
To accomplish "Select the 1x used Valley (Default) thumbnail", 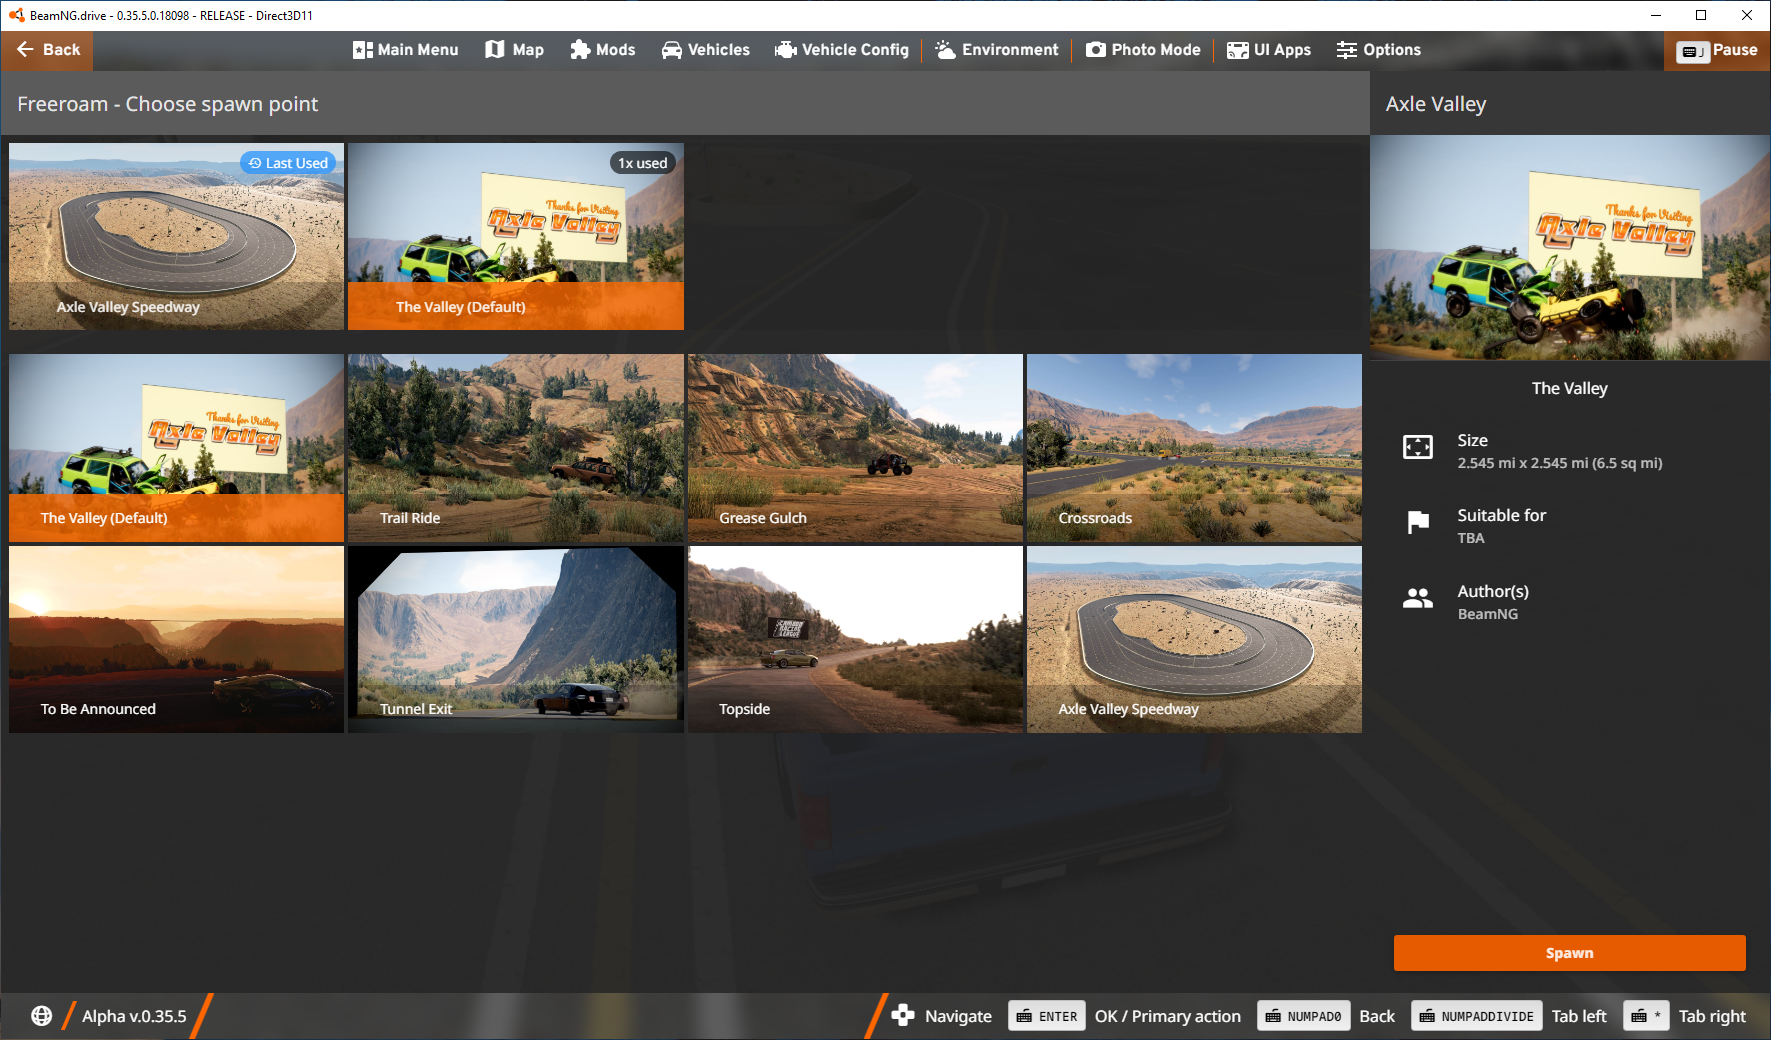I will (x=516, y=236).
